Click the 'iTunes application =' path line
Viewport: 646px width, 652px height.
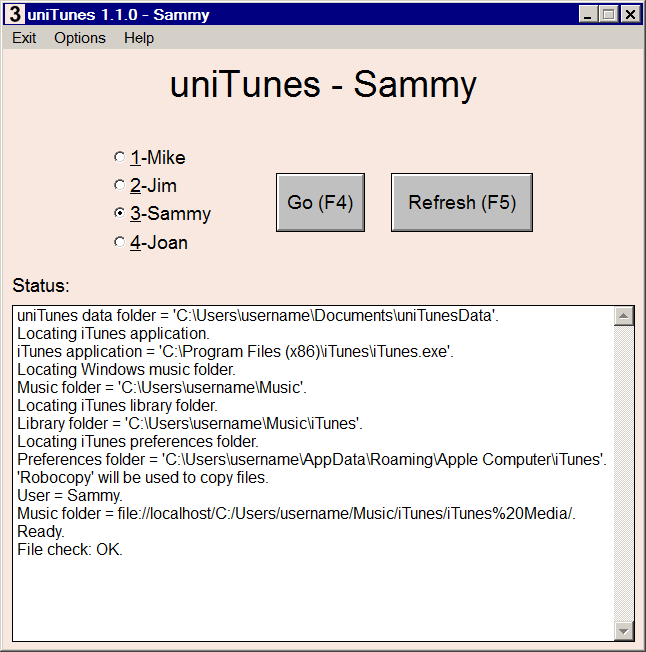(235, 352)
